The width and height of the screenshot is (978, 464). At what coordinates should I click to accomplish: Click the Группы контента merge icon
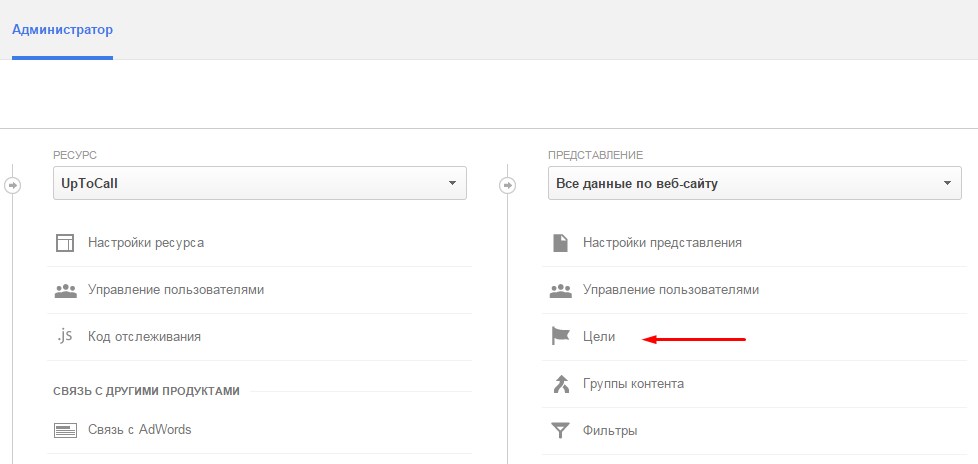pos(561,384)
